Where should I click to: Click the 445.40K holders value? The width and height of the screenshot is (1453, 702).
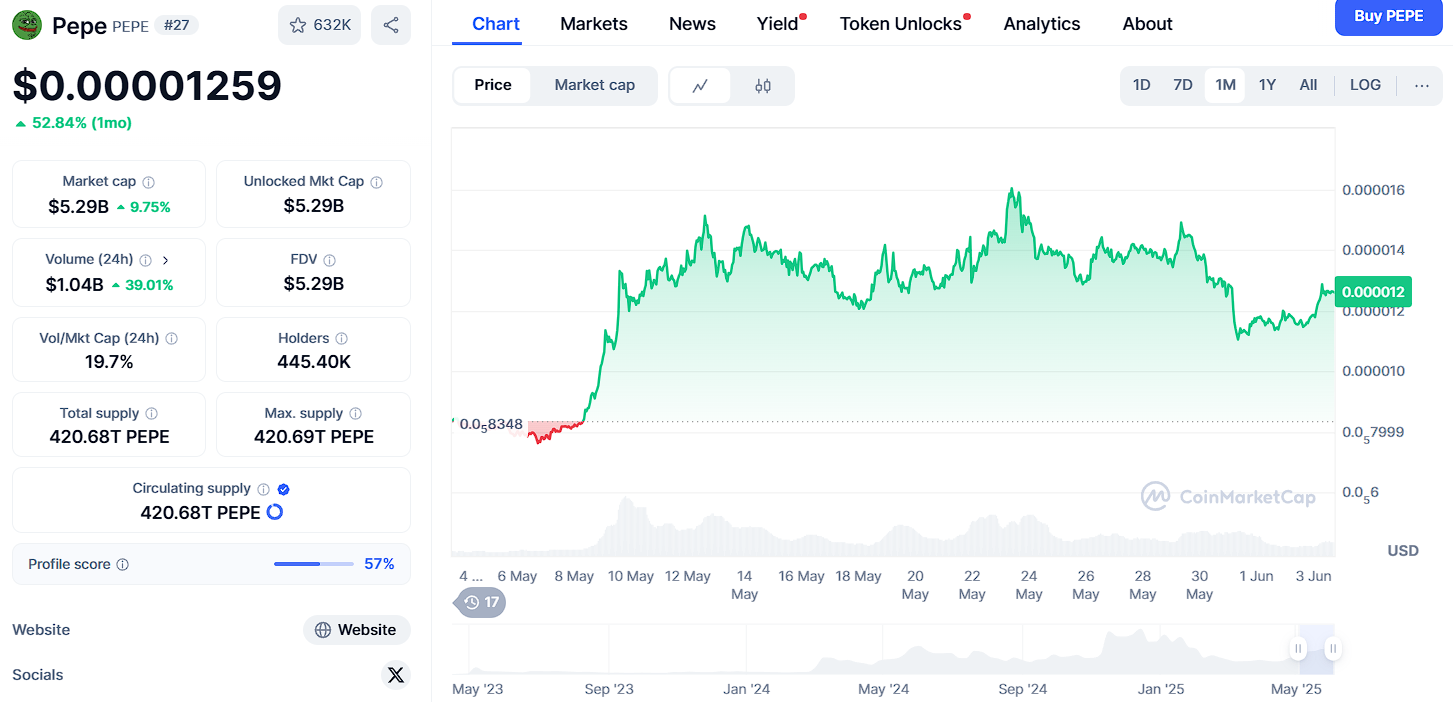click(x=314, y=362)
